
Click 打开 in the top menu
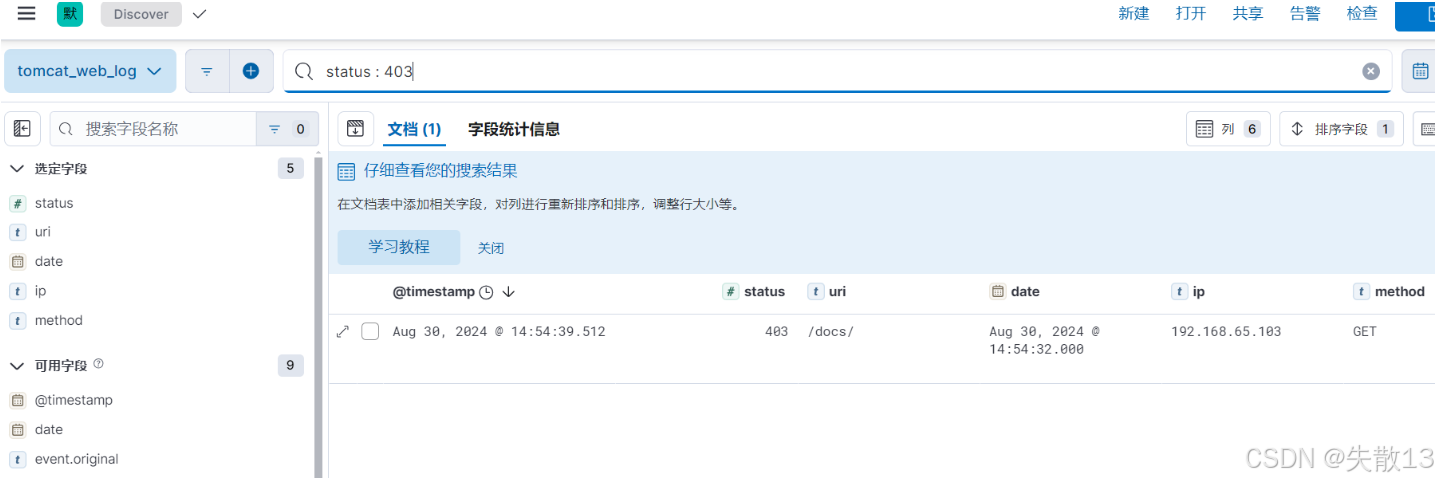click(1191, 14)
